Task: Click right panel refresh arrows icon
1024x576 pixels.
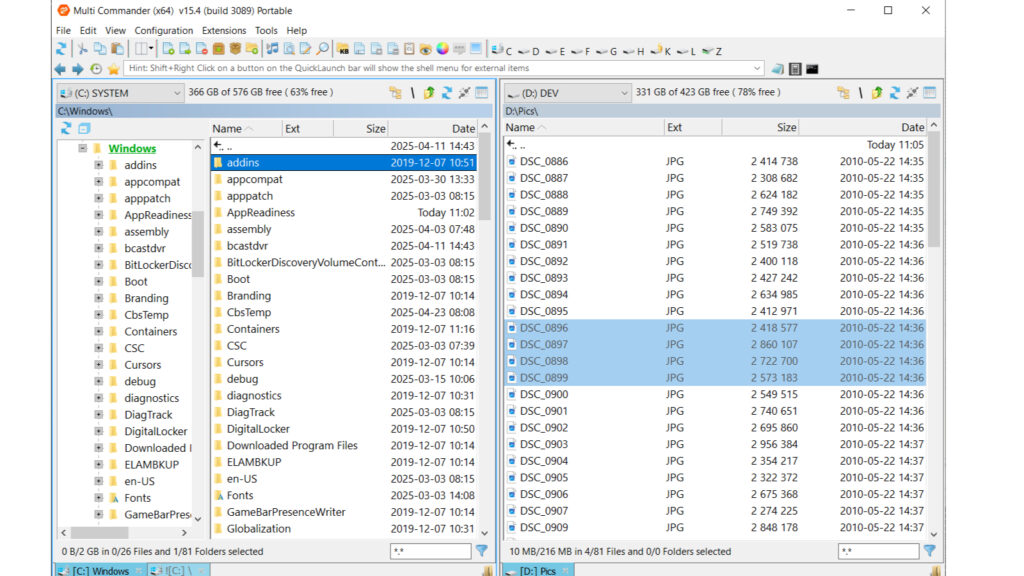Action: pyautogui.click(x=895, y=93)
